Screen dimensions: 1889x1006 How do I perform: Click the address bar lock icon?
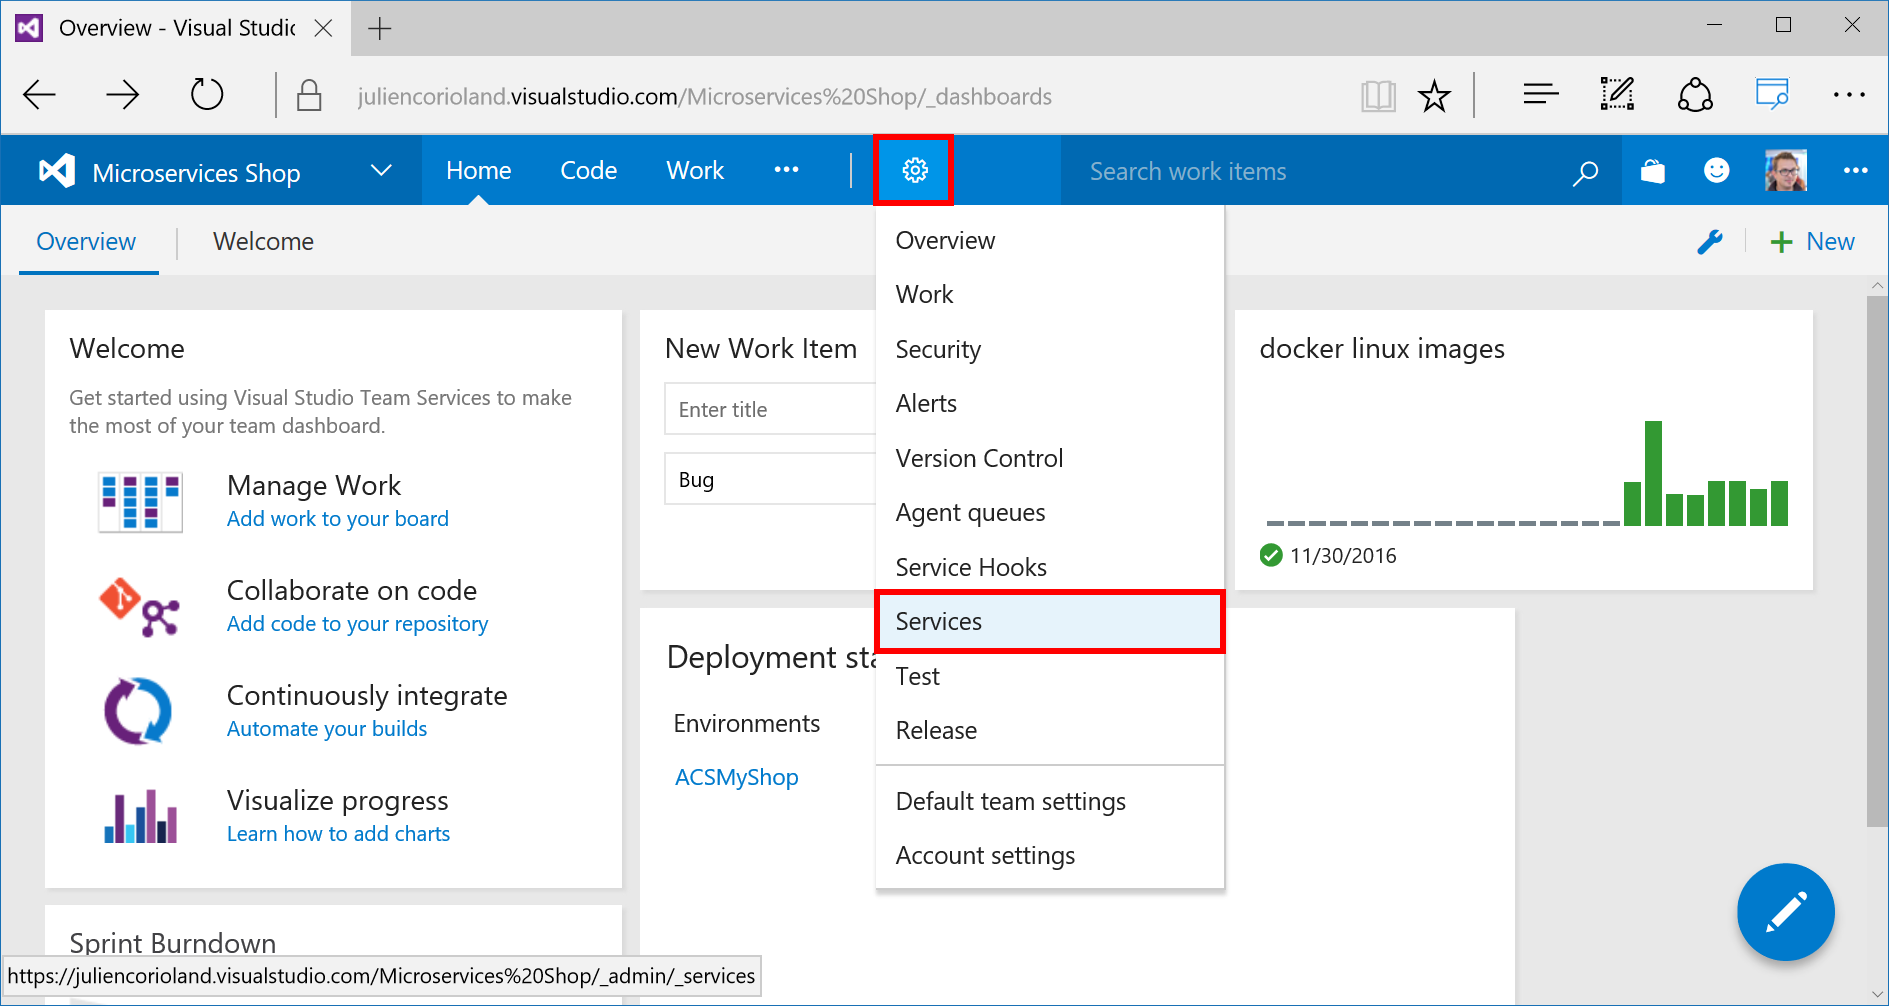(309, 95)
